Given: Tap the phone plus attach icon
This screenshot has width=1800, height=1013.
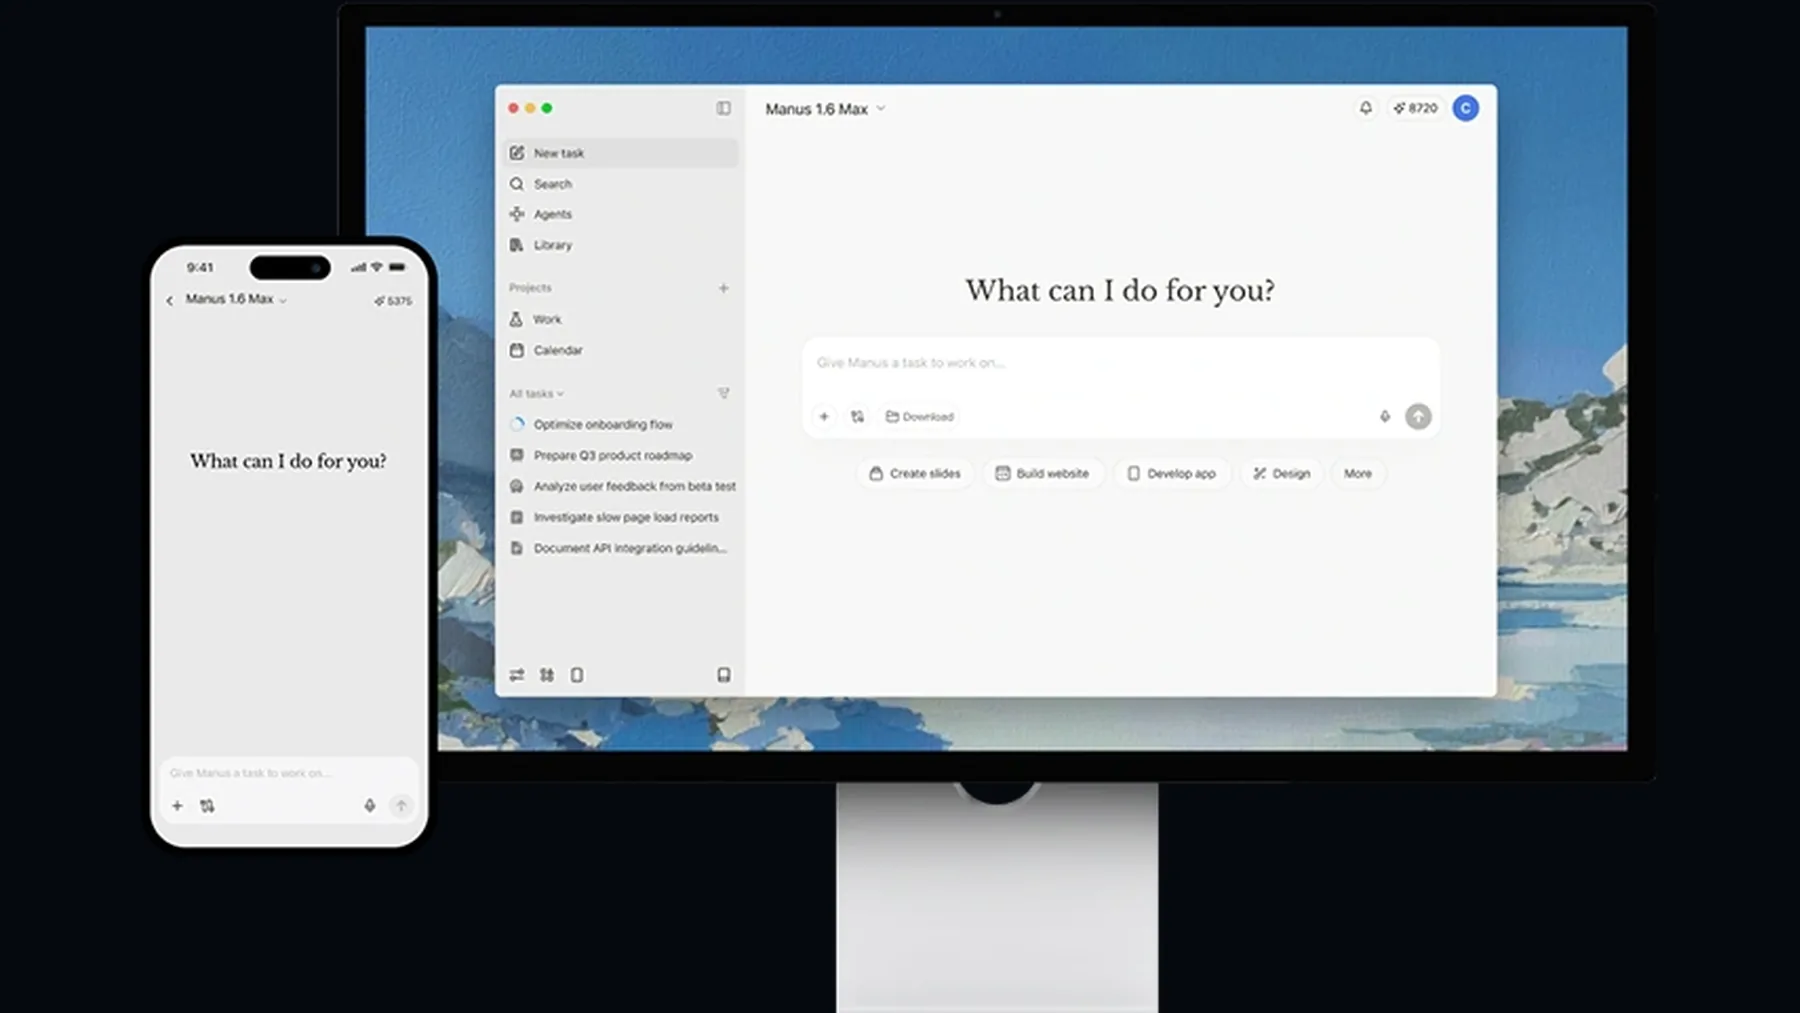Looking at the screenshot, I should pyautogui.click(x=177, y=806).
